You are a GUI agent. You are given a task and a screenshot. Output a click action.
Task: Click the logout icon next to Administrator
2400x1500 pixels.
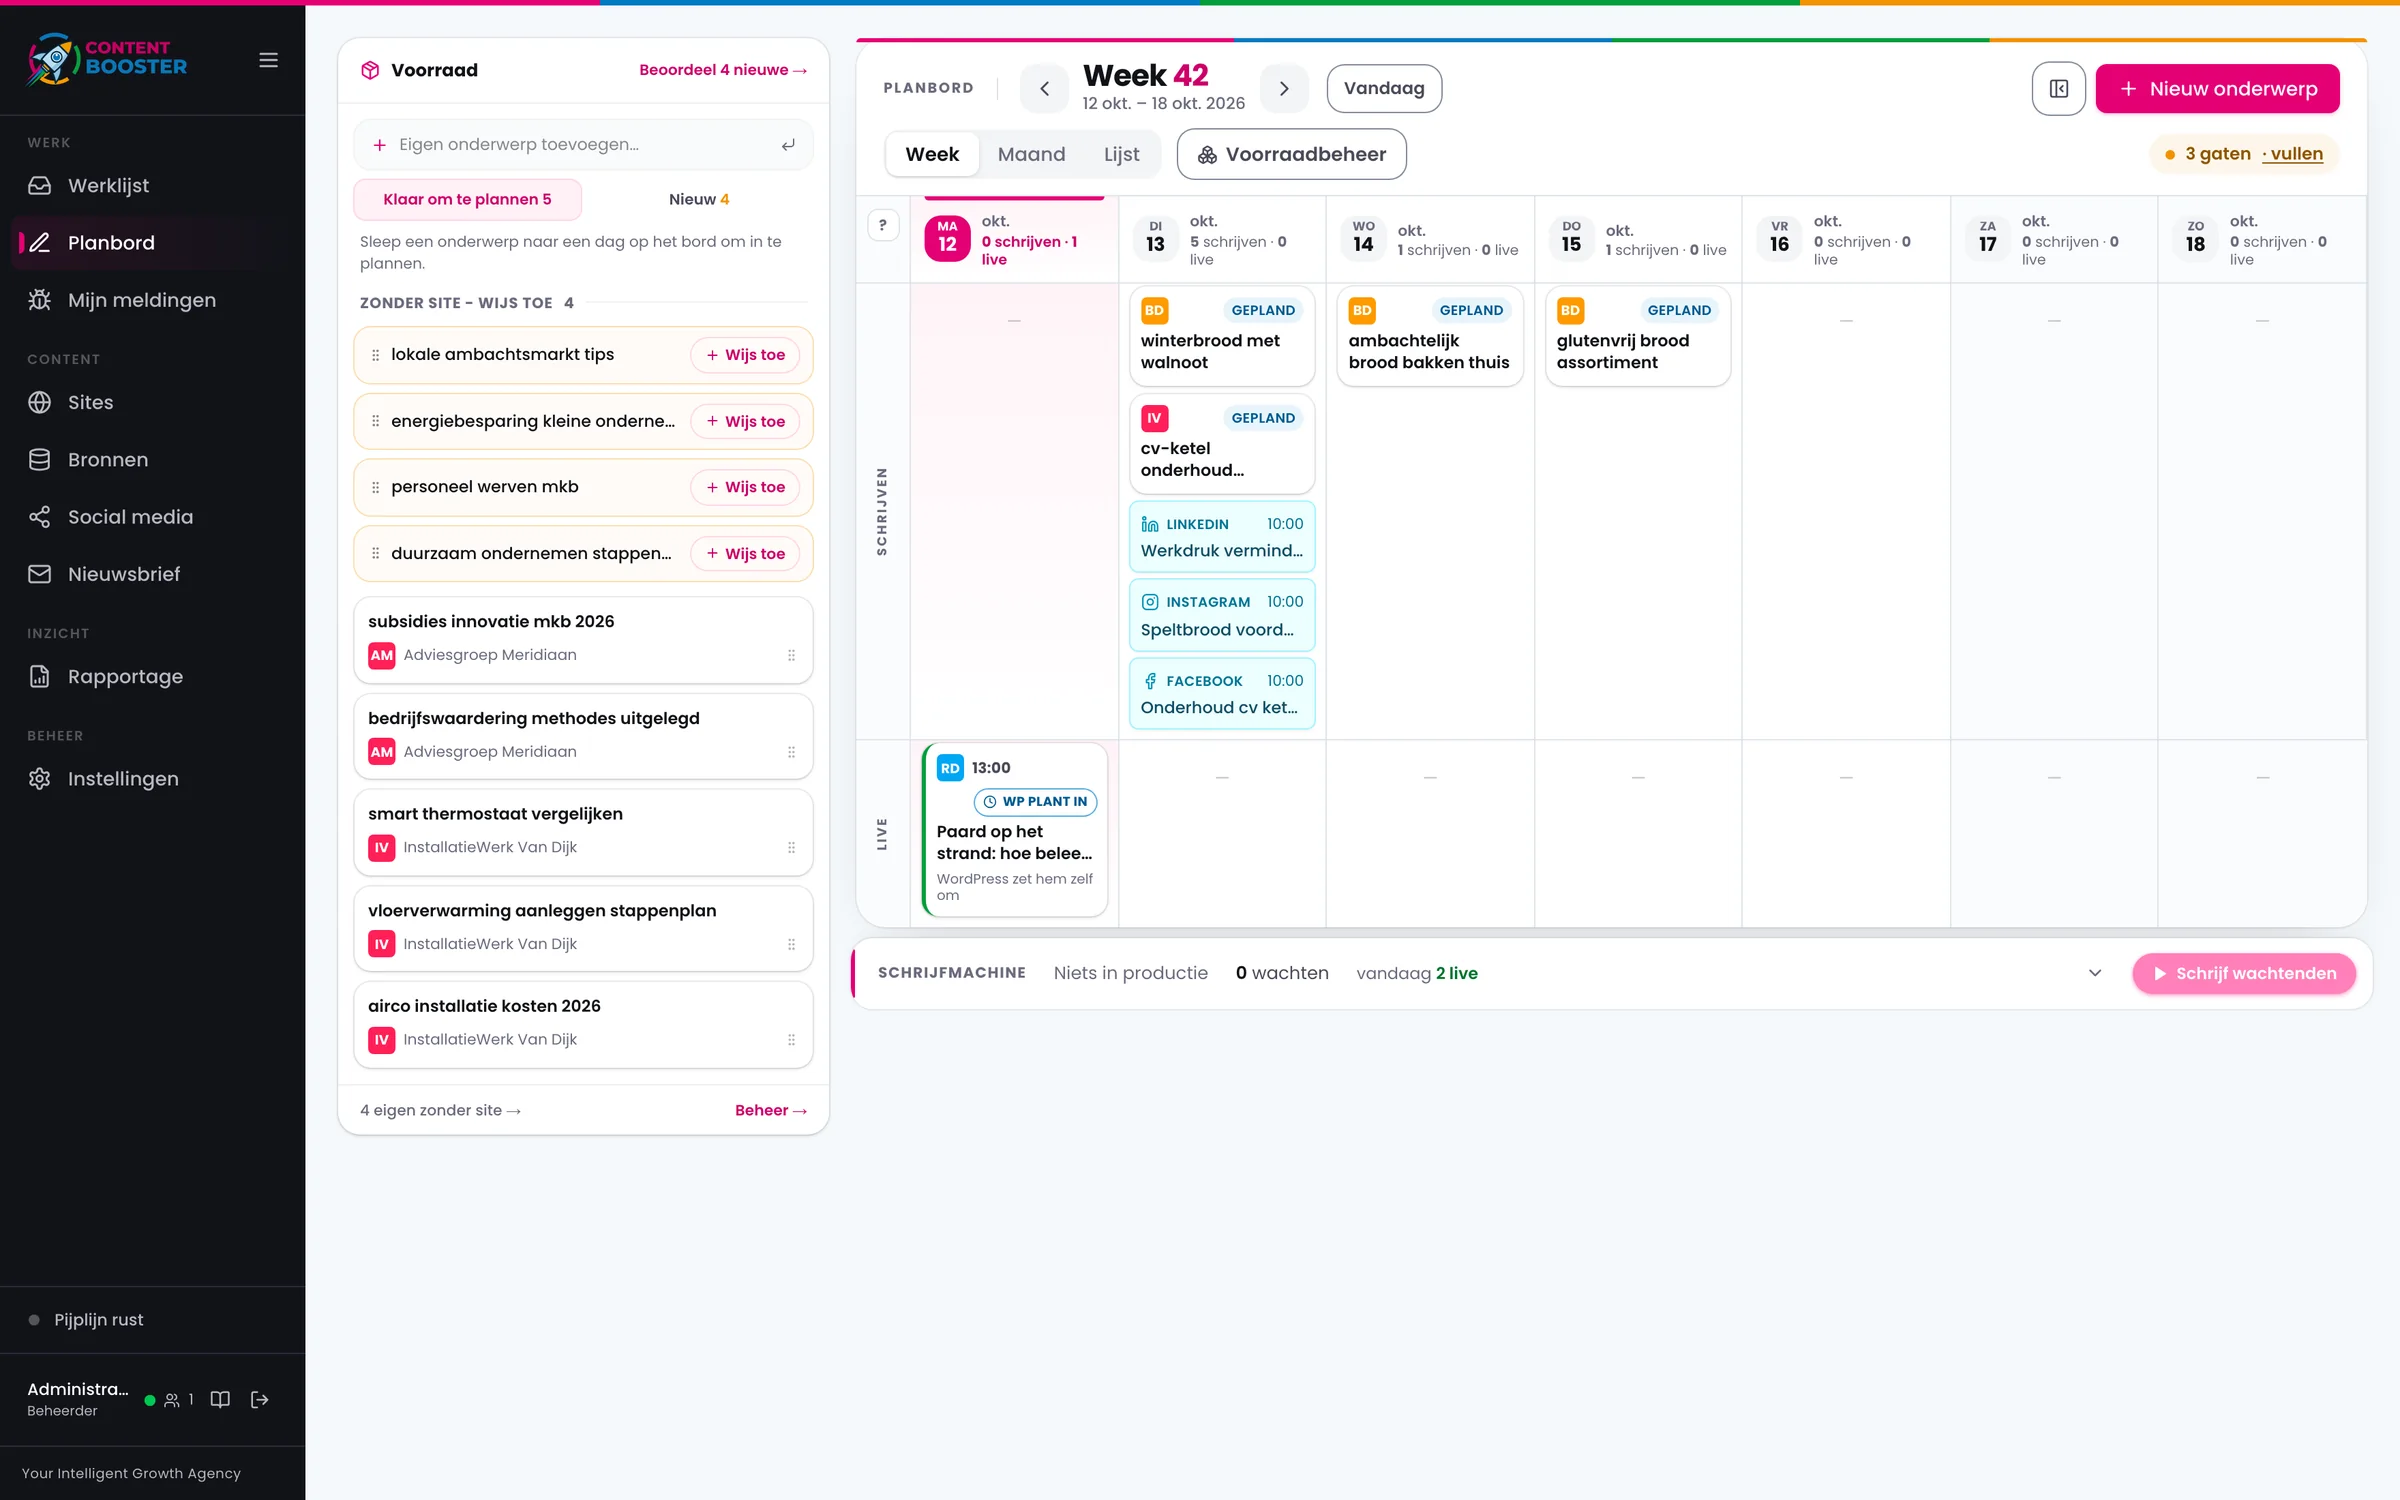(x=260, y=1399)
